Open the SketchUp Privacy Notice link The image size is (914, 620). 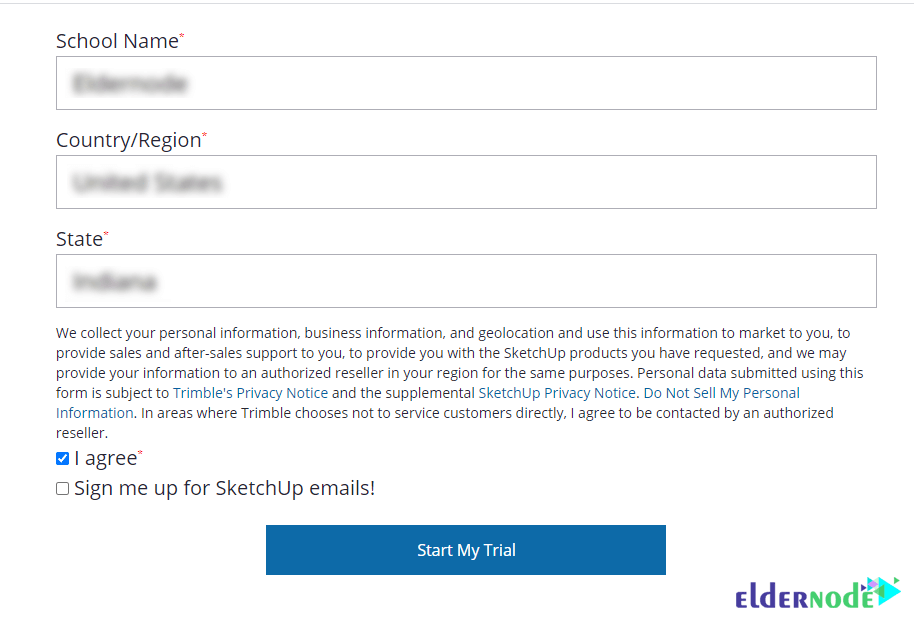pos(557,393)
